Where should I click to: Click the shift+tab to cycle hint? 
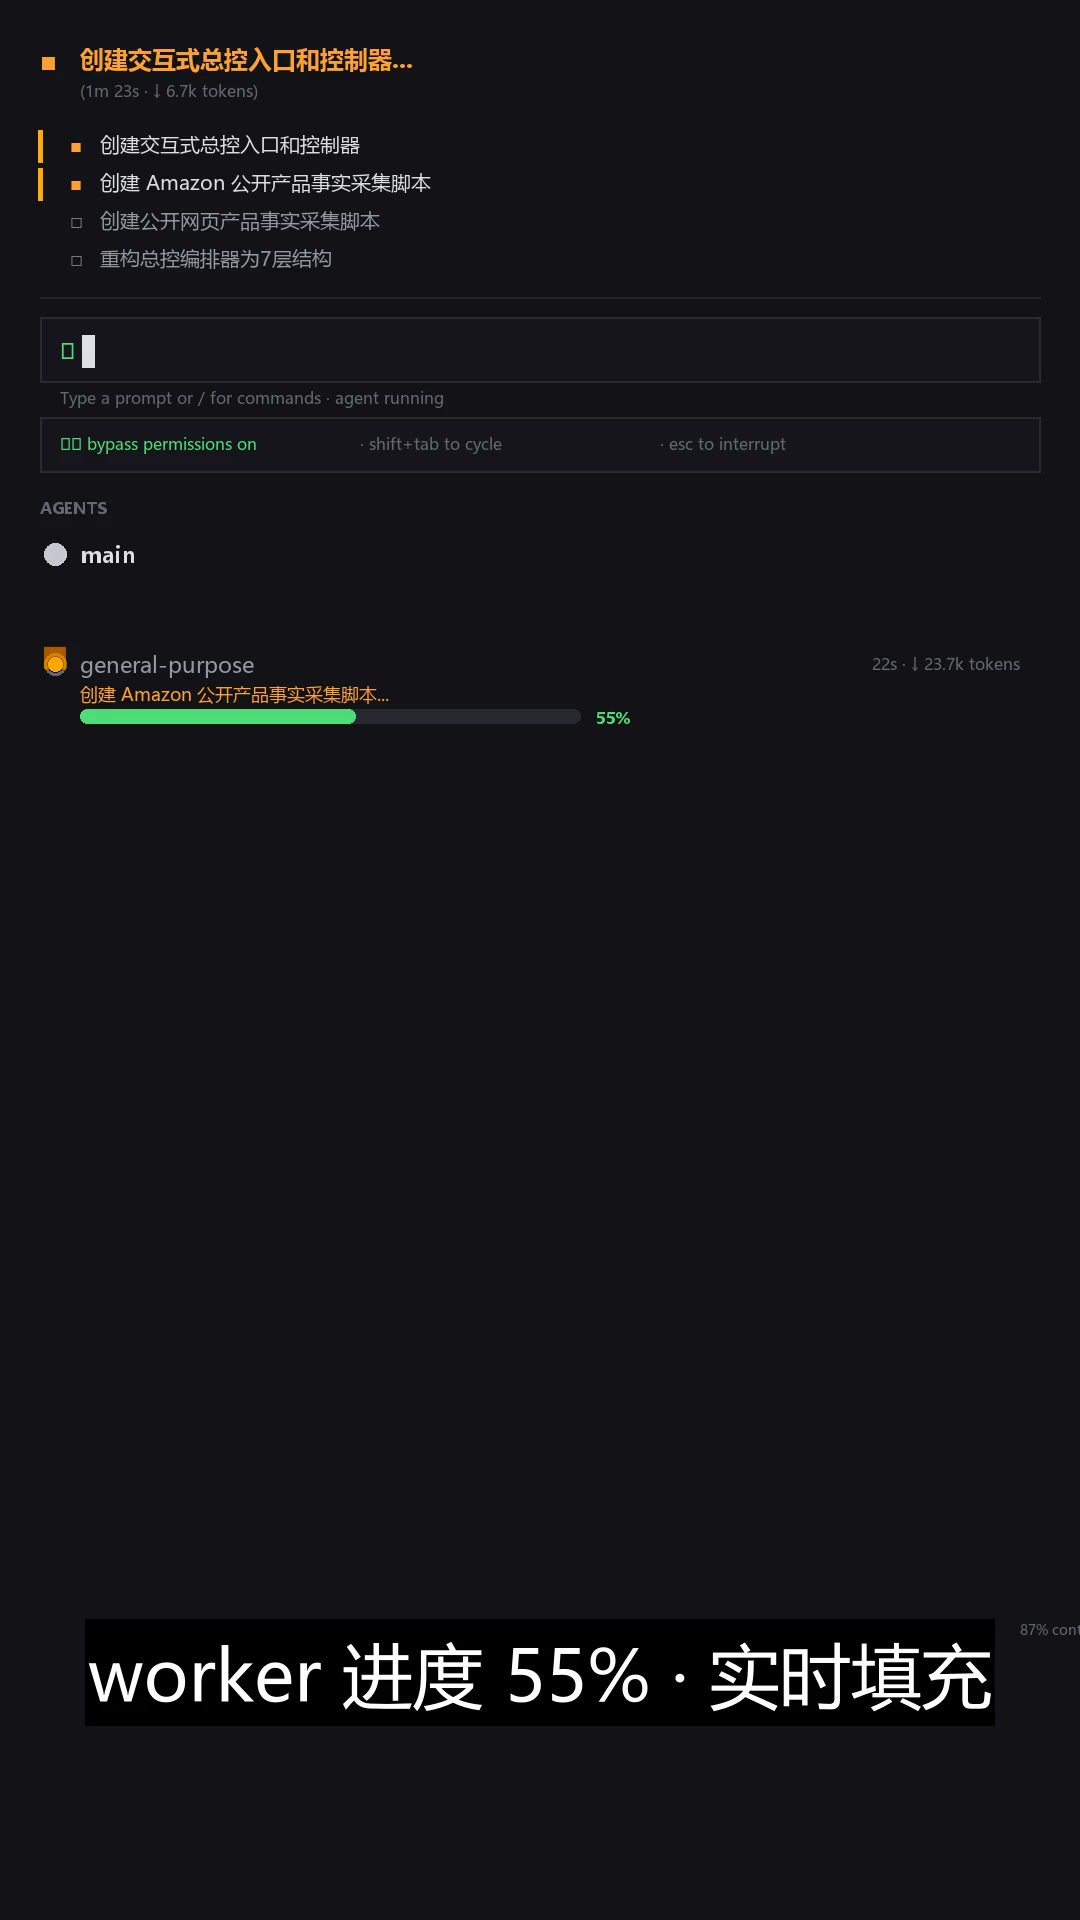(x=431, y=444)
